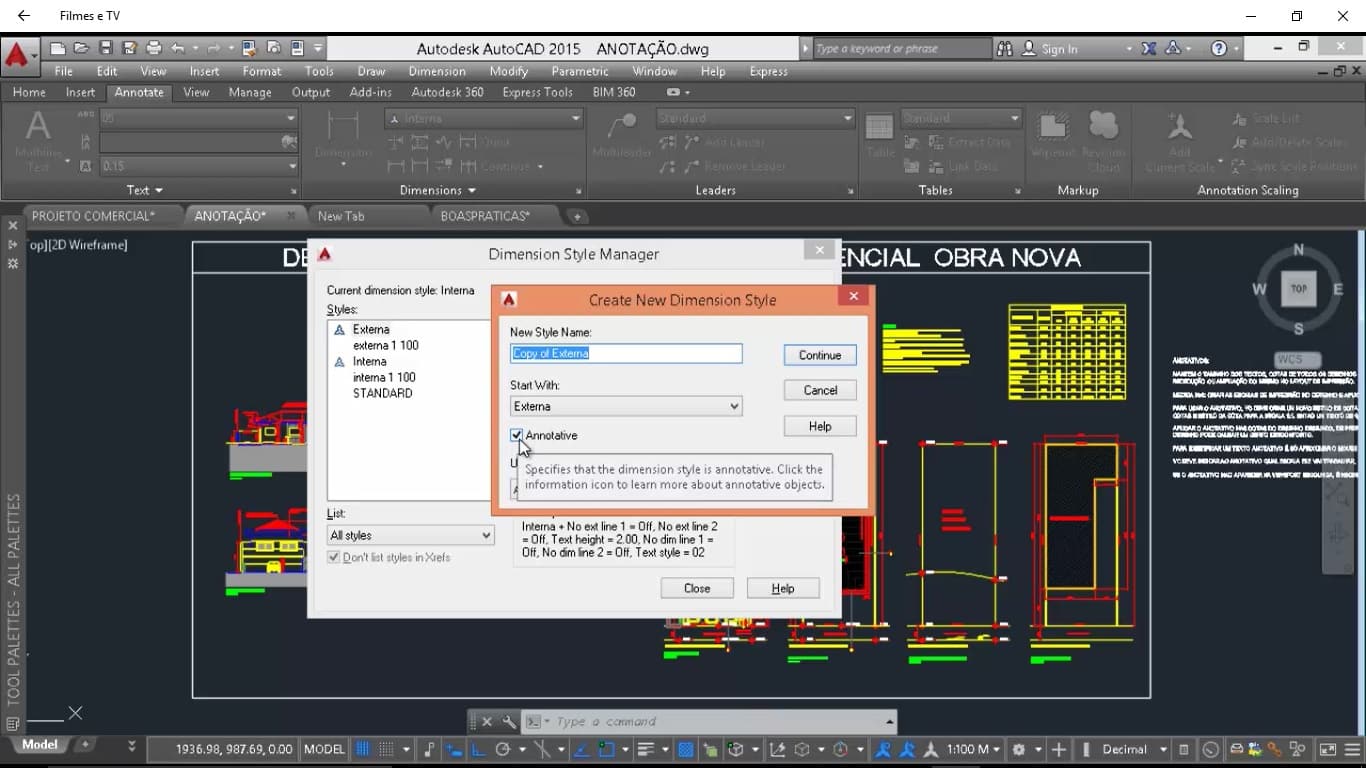
Task: Open the status bar Customization menu icon
Action: click(x=1352, y=749)
